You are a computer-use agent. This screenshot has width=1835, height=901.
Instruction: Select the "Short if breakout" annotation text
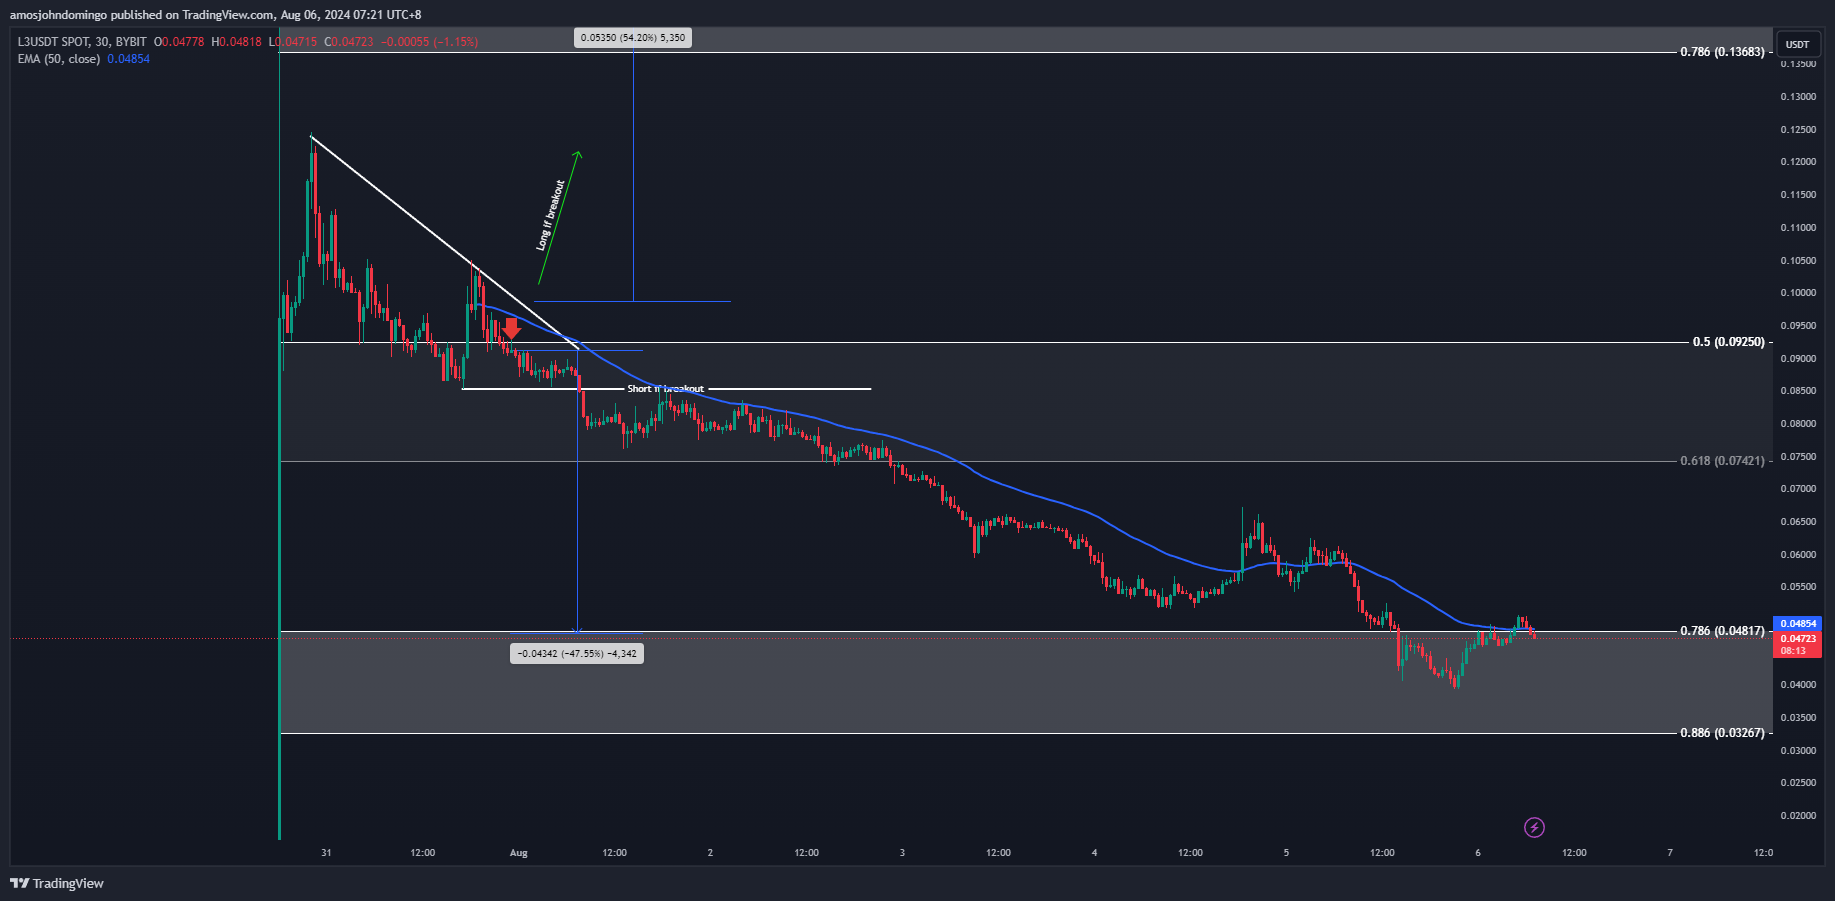(x=665, y=389)
